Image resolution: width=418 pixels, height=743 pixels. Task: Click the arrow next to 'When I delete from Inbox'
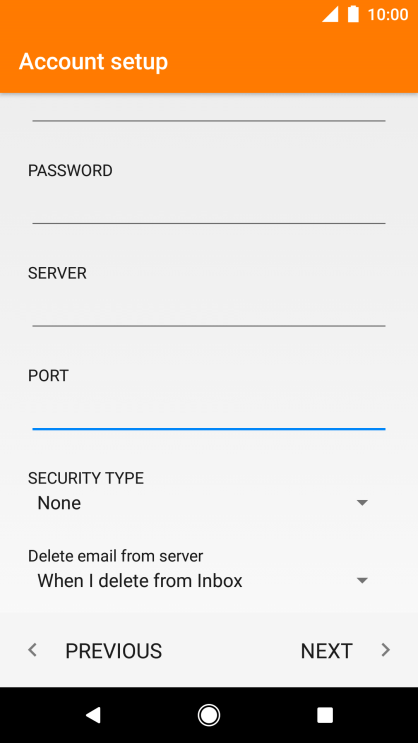[362, 580]
